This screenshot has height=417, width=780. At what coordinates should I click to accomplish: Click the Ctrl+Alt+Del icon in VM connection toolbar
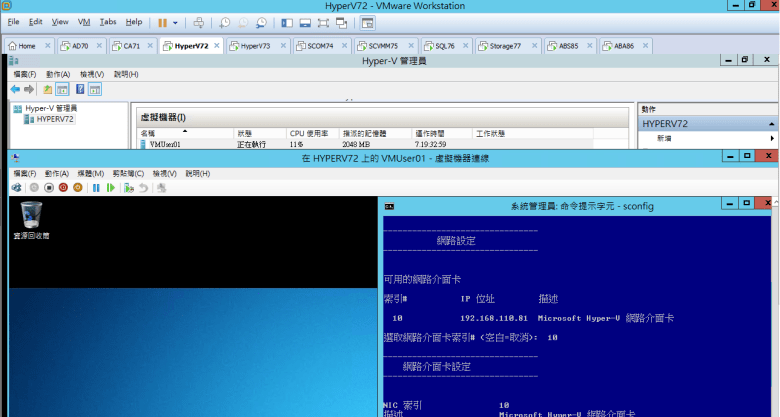coord(17,187)
